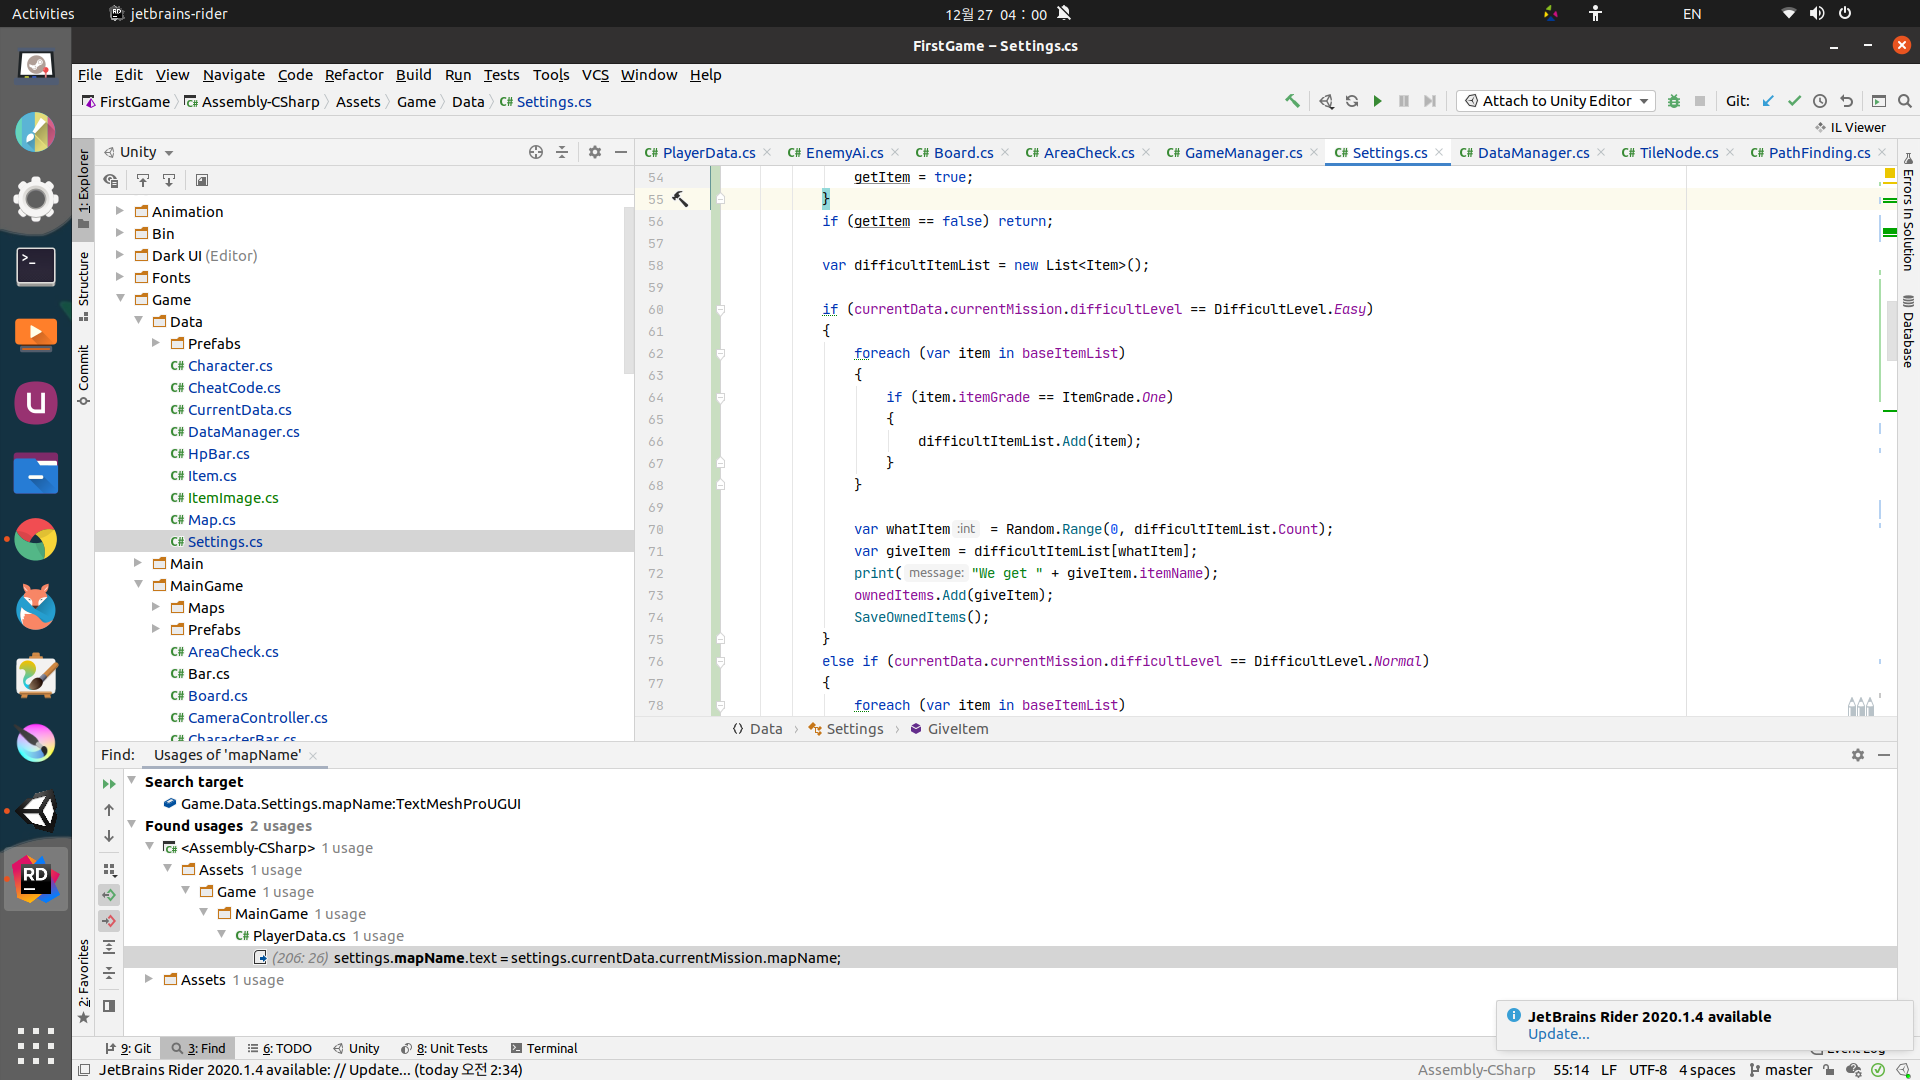Click master branch in status bar
The image size is (1920, 1080).
click(1781, 1070)
